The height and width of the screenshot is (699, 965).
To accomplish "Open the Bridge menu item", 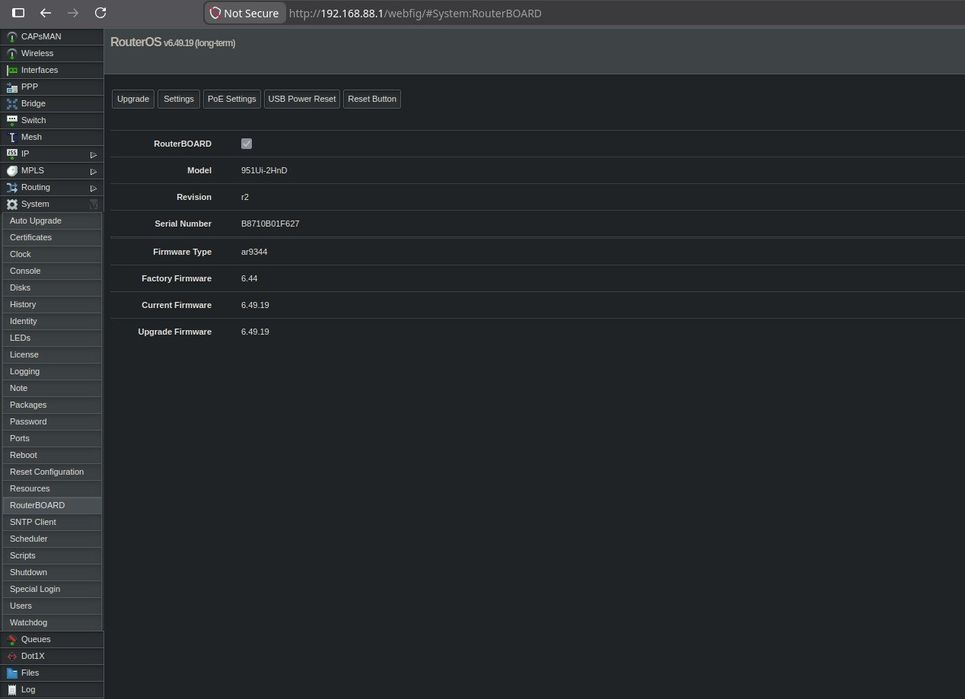I will [52, 104].
